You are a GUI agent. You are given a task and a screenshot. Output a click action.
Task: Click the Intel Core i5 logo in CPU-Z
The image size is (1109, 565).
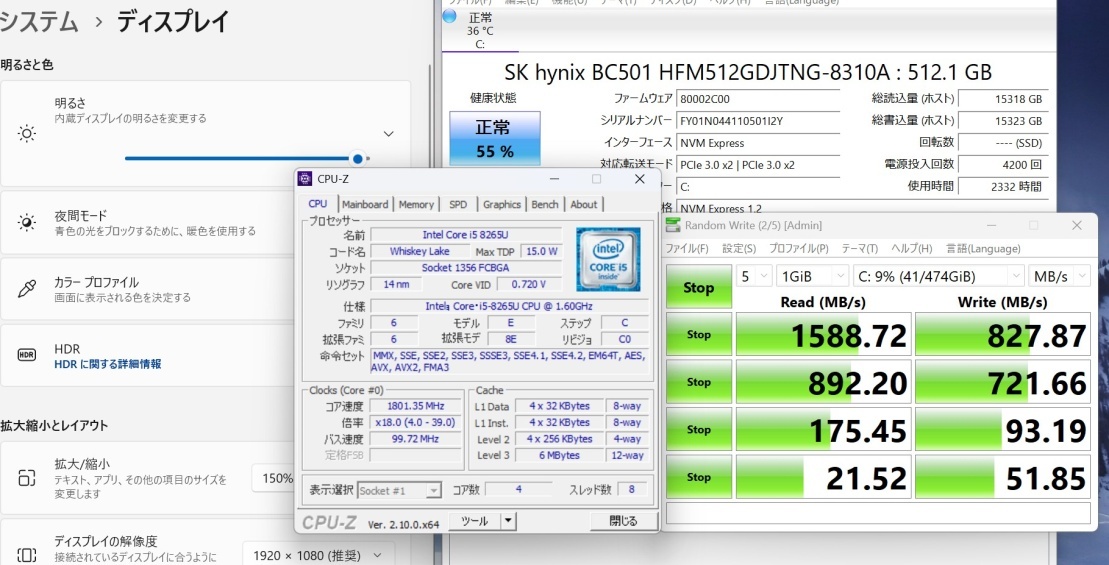[609, 259]
